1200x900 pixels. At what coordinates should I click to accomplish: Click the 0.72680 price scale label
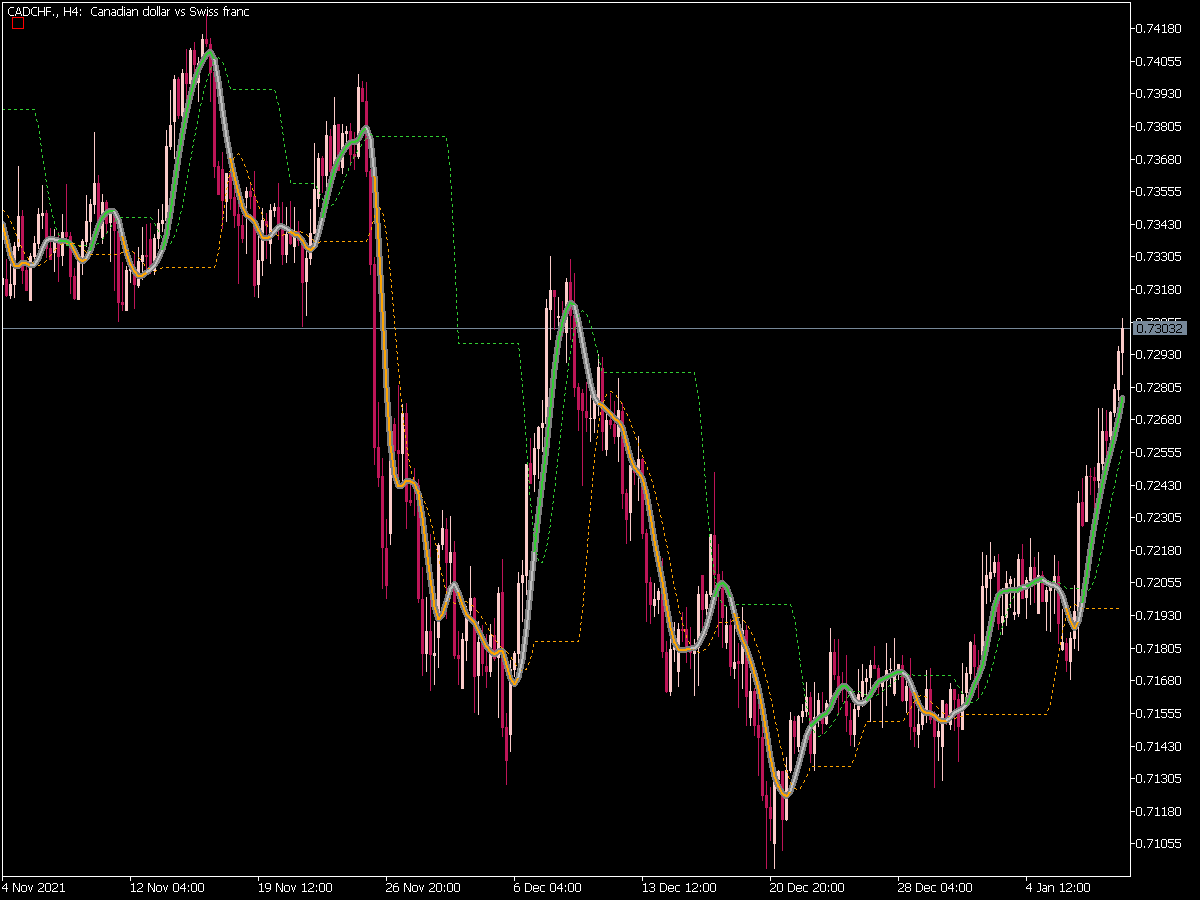(x=1160, y=420)
